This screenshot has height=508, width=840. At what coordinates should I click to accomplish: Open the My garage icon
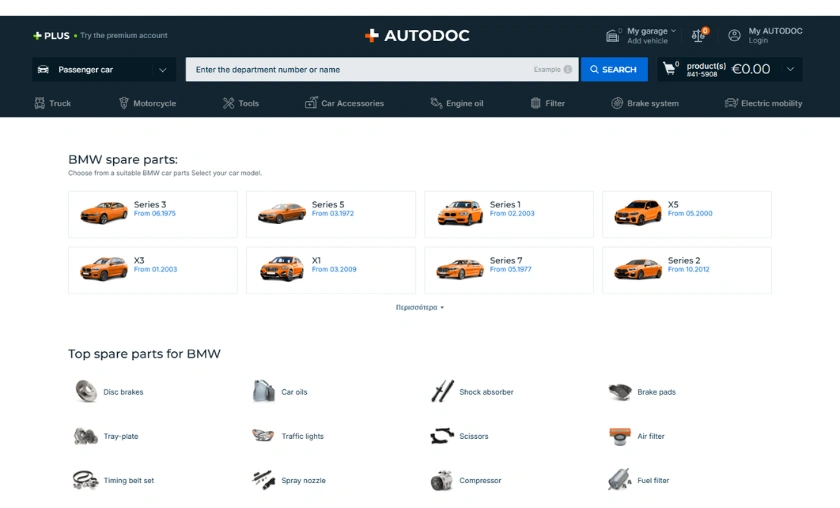(612, 36)
